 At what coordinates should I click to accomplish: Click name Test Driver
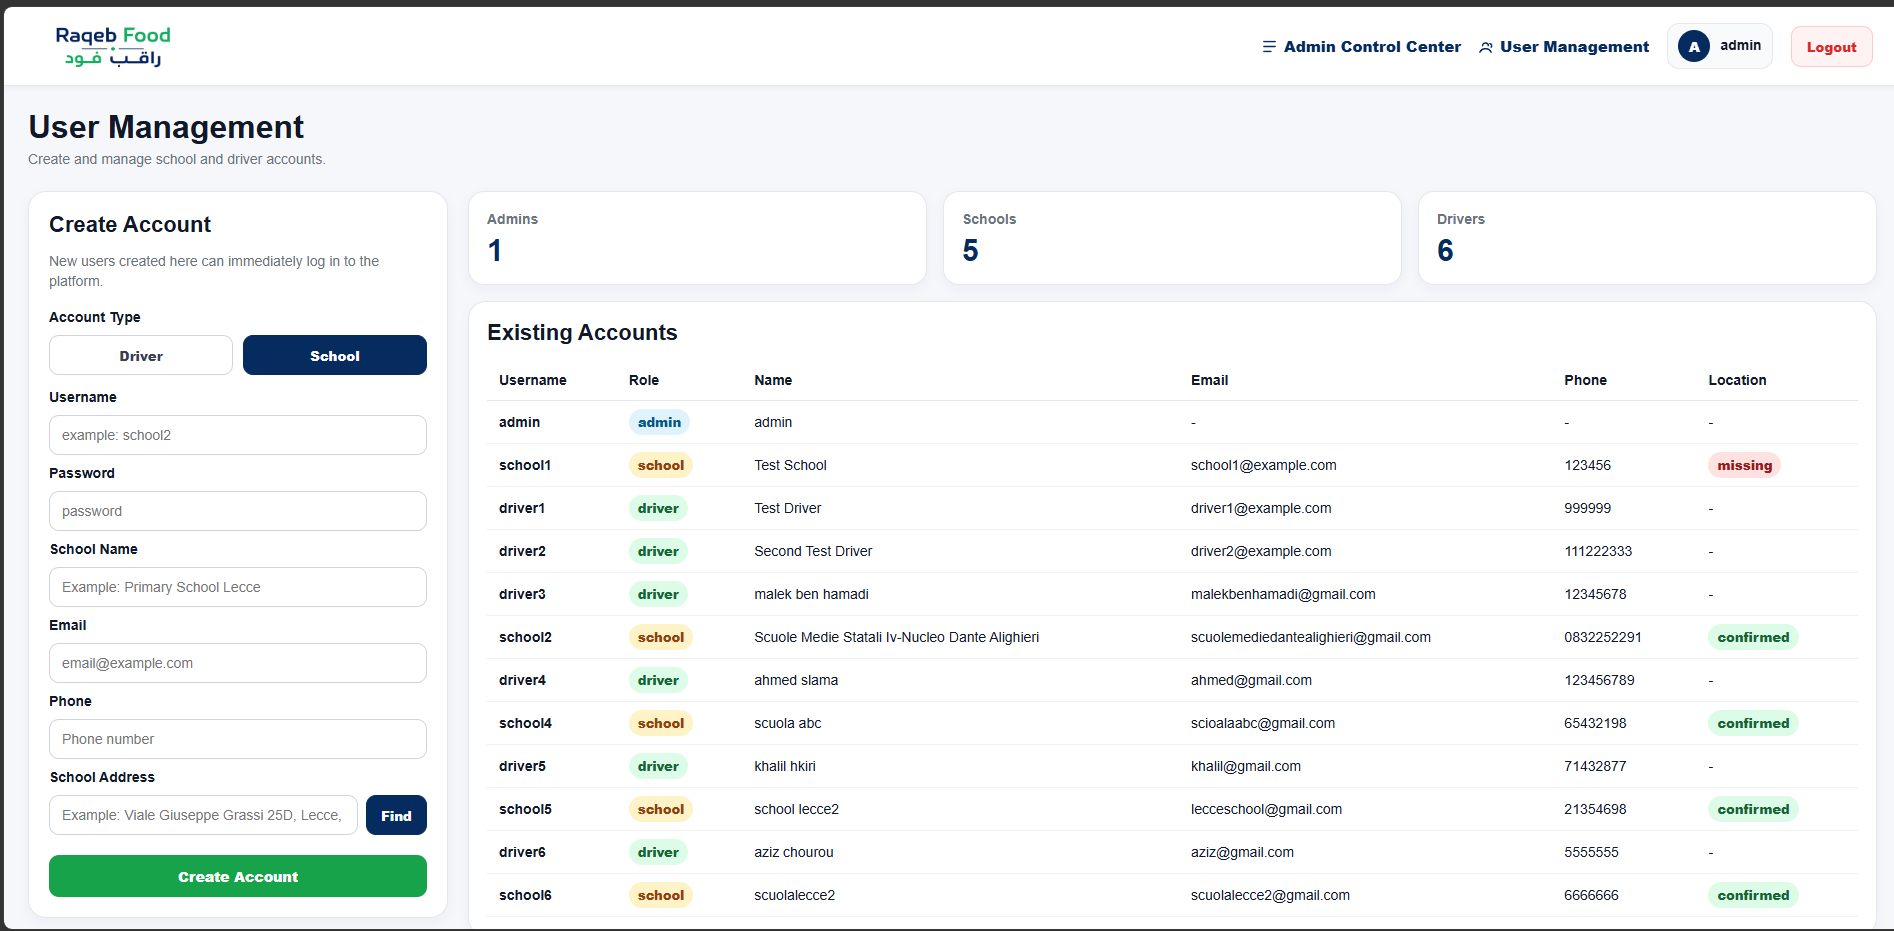click(787, 508)
